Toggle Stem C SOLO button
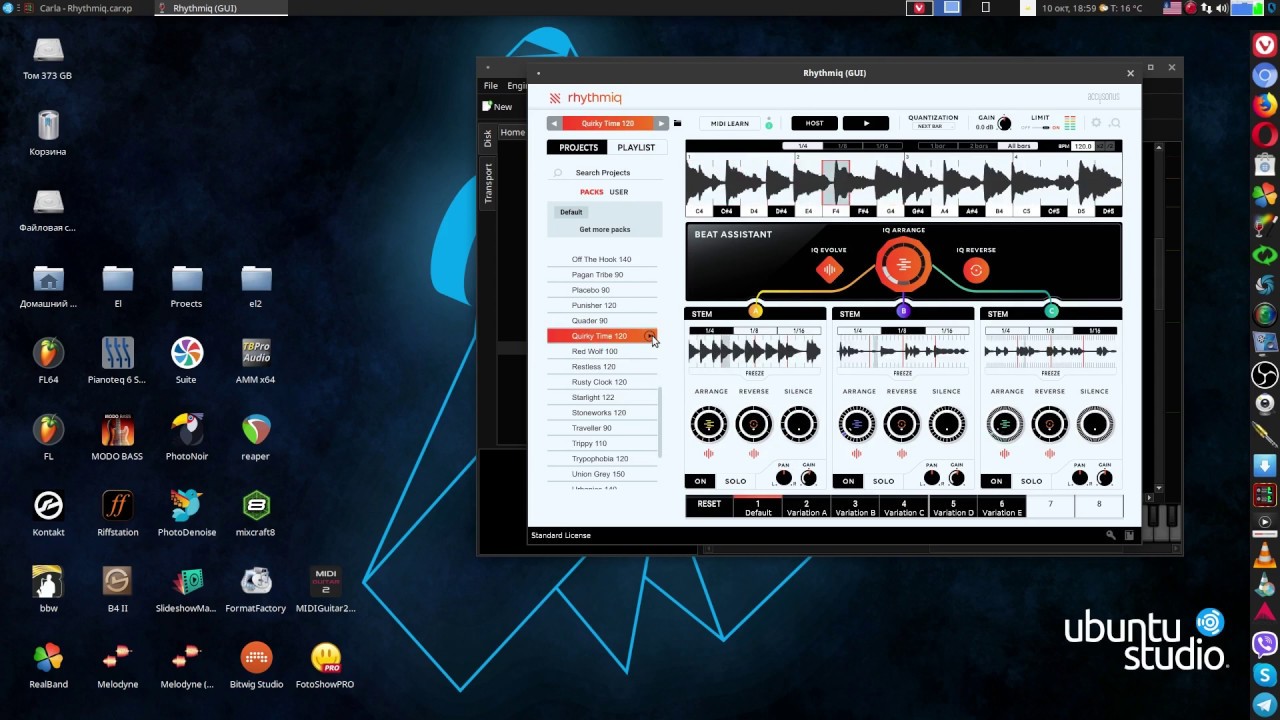 point(1031,481)
